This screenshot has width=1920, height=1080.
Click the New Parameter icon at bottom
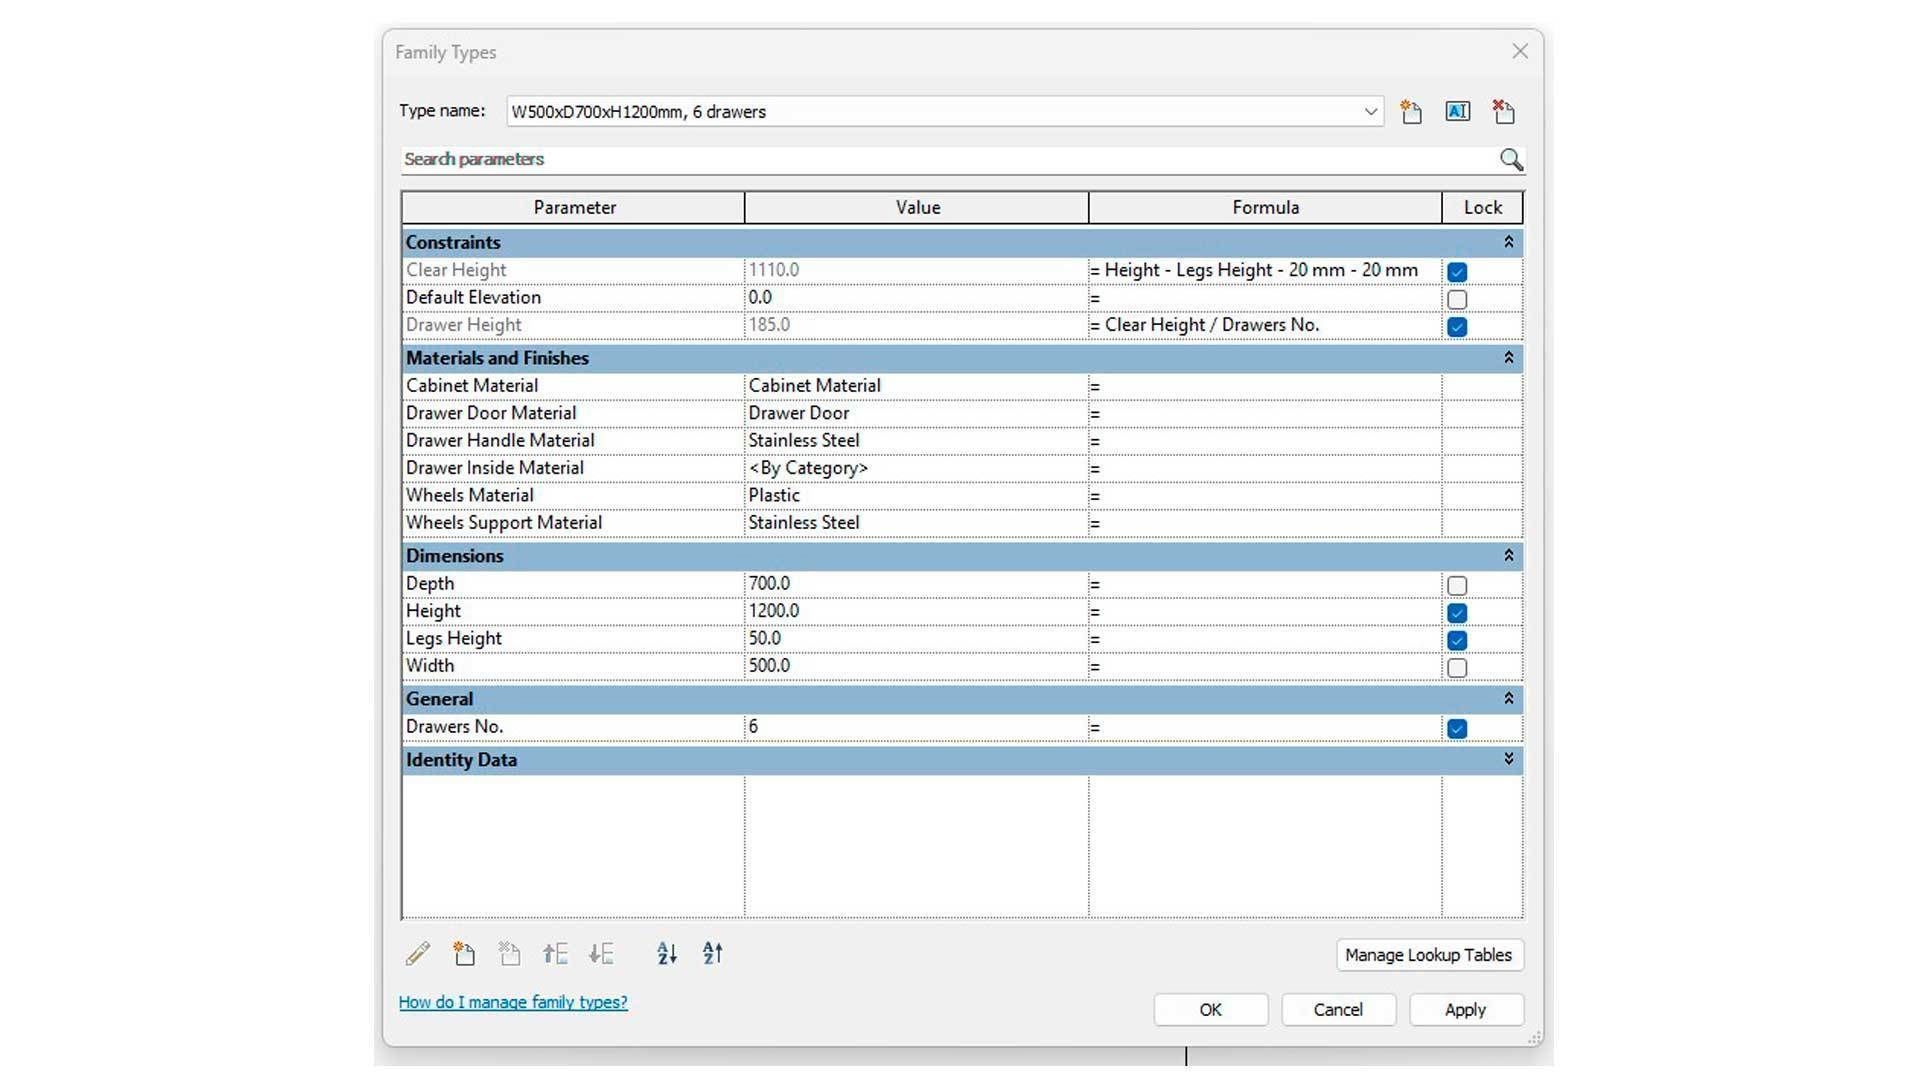464,954
